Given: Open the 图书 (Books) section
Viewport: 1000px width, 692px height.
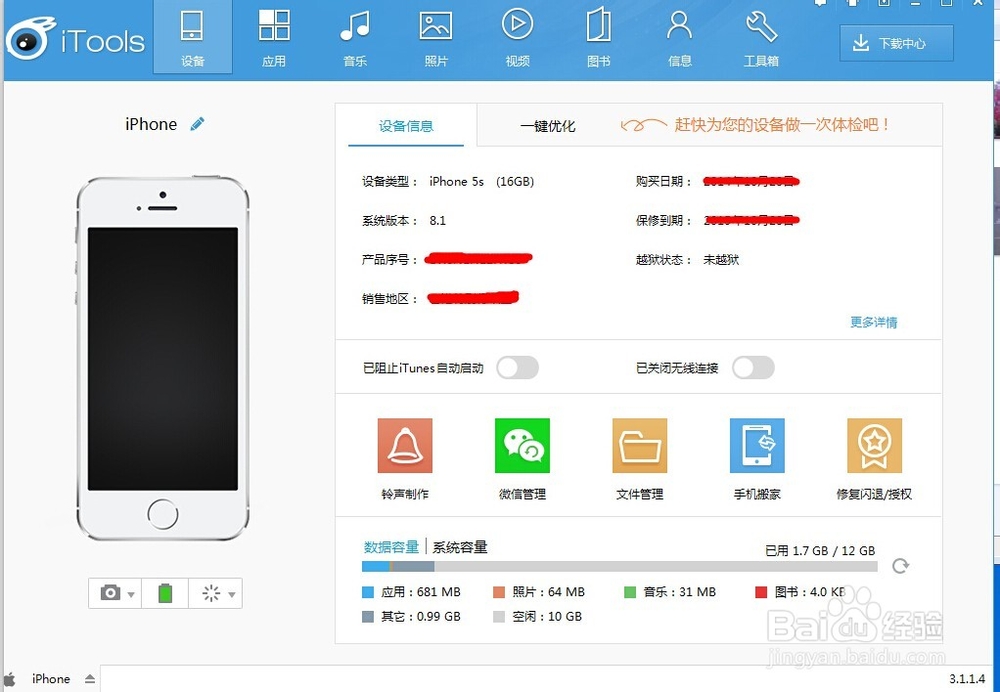Looking at the screenshot, I should tap(598, 37).
